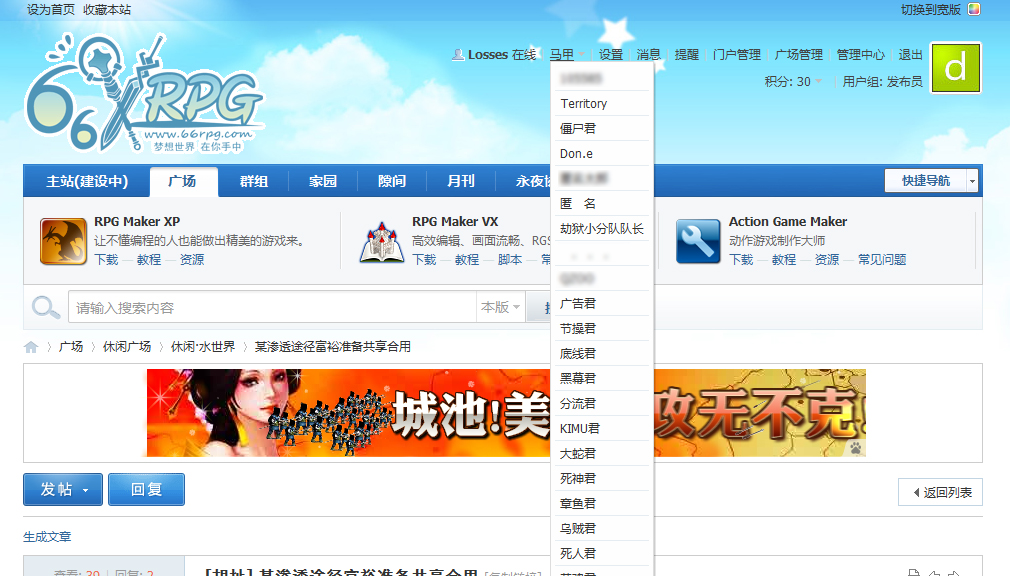Screen dimensions: 1010x576
Task: Select 章鱼君 from the list
Action: click(x=602, y=503)
